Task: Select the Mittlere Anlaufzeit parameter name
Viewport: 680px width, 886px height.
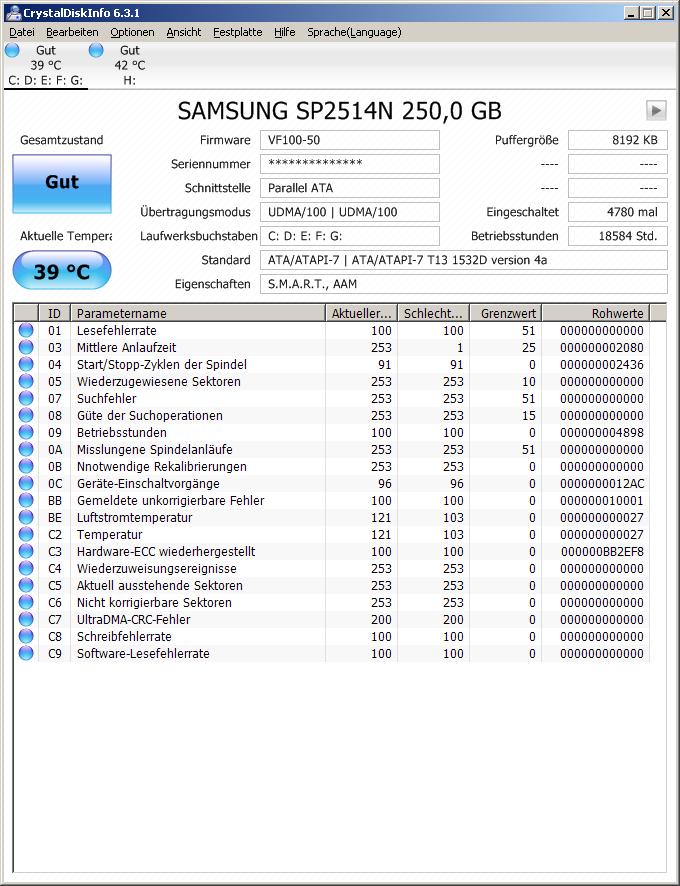Action: (x=127, y=348)
